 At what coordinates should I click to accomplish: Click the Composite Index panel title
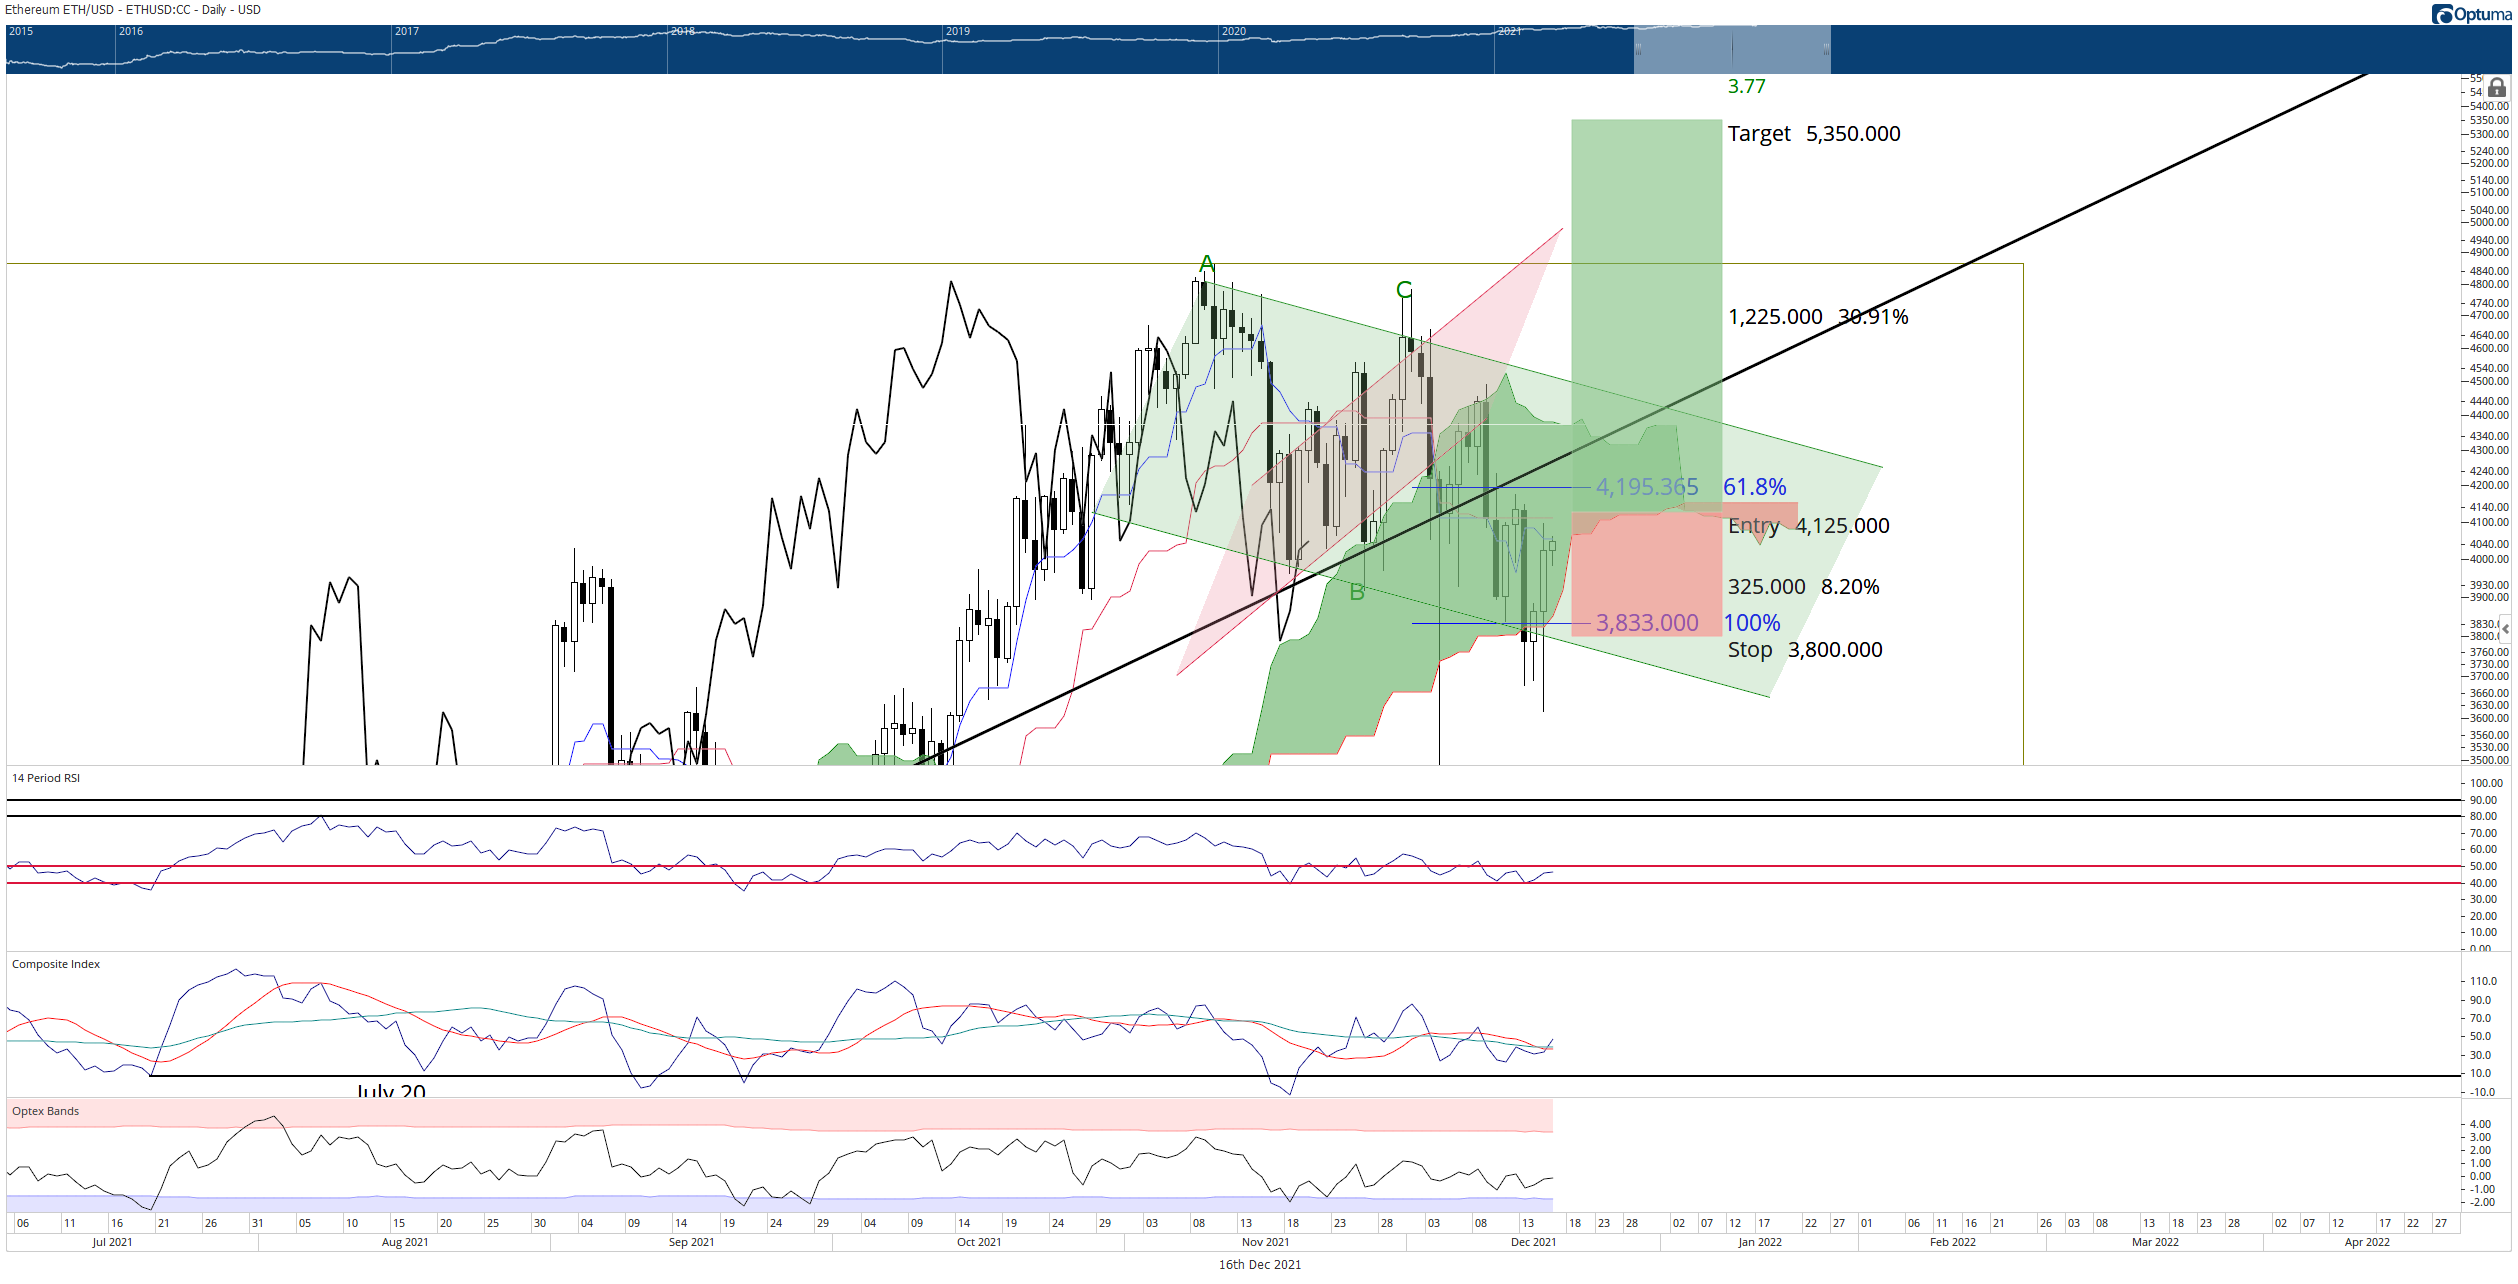56,964
